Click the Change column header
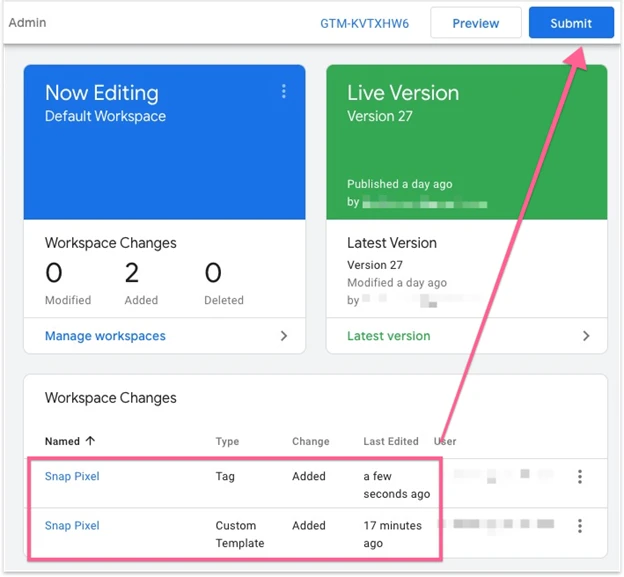Screen dimensions: 624x577 point(310,441)
